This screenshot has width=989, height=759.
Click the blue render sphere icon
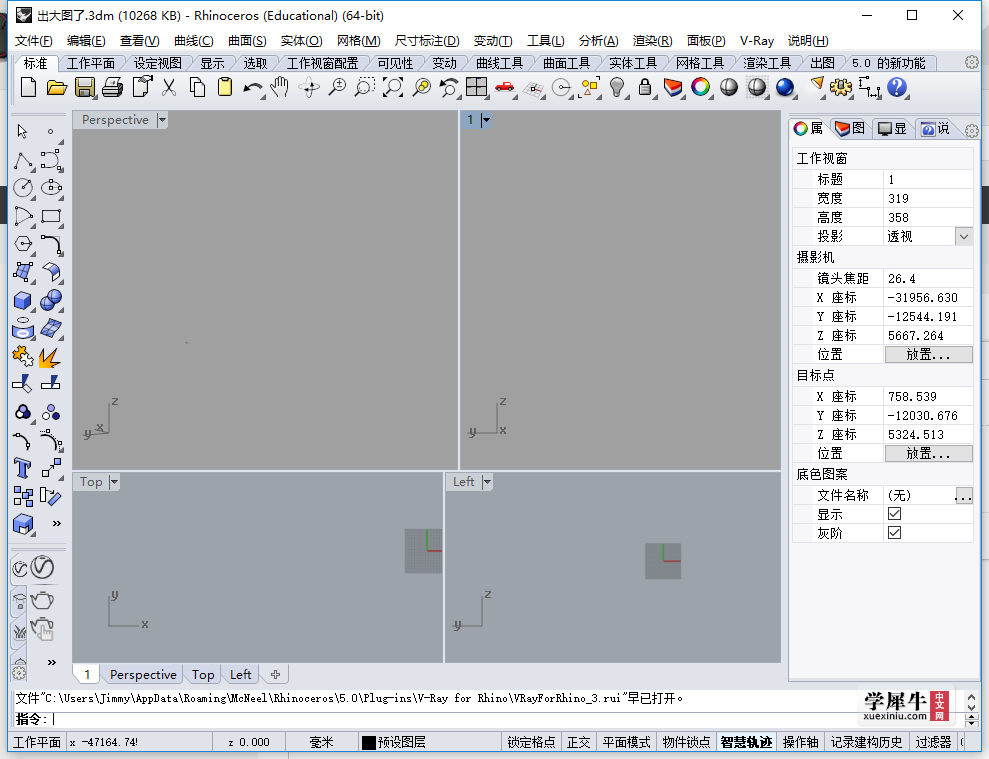tap(785, 87)
